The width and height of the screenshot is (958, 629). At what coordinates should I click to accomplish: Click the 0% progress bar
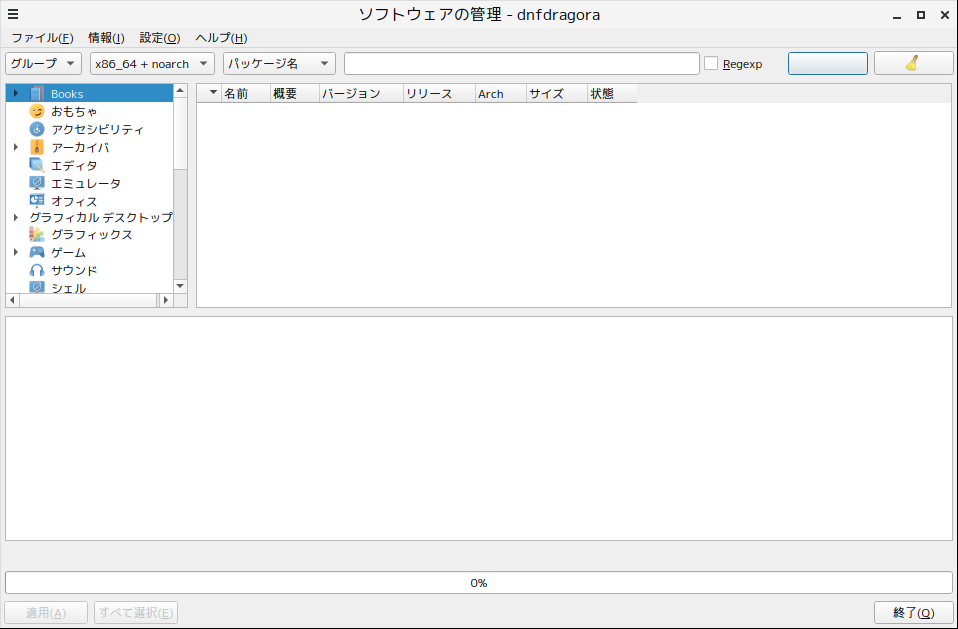click(x=479, y=583)
